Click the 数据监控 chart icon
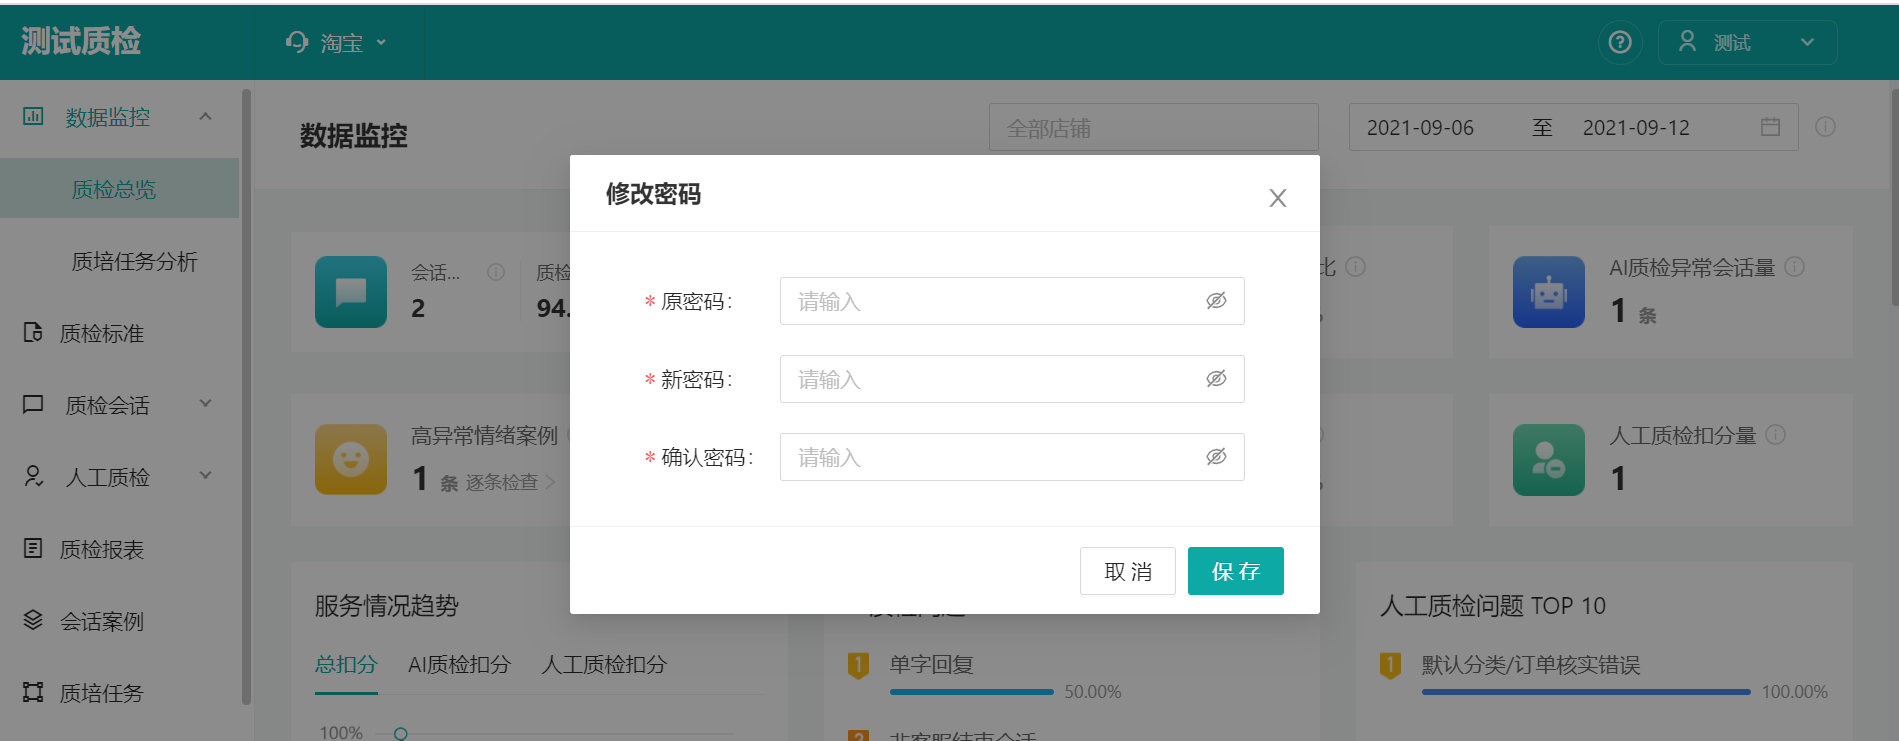Image resolution: width=1899 pixels, height=741 pixels. (33, 116)
